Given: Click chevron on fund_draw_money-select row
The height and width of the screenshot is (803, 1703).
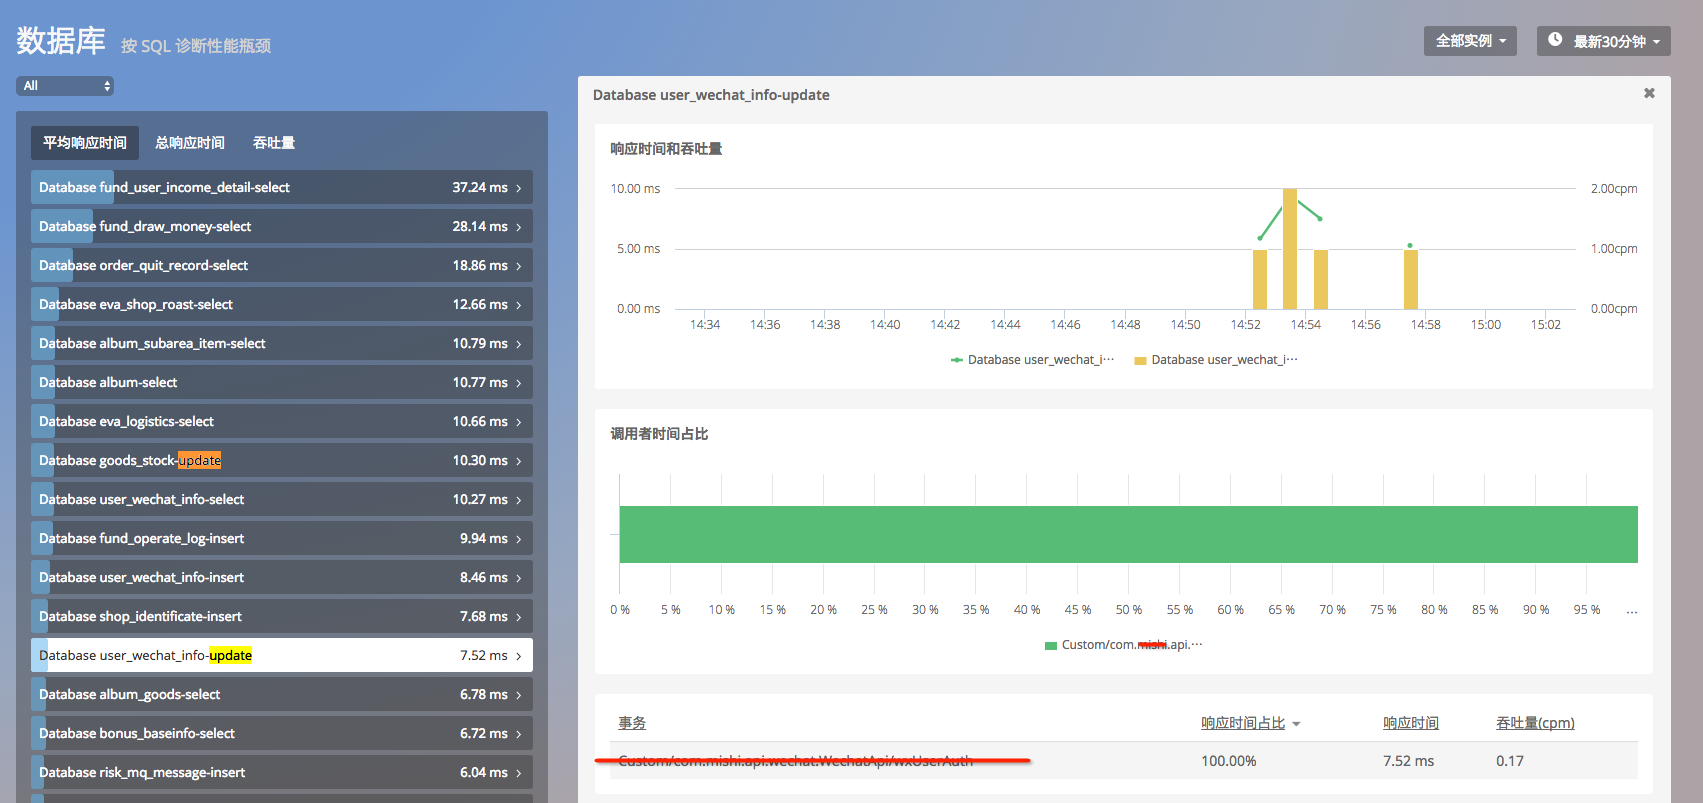Looking at the screenshot, I should pyautogui.click(x=519, y=227).
